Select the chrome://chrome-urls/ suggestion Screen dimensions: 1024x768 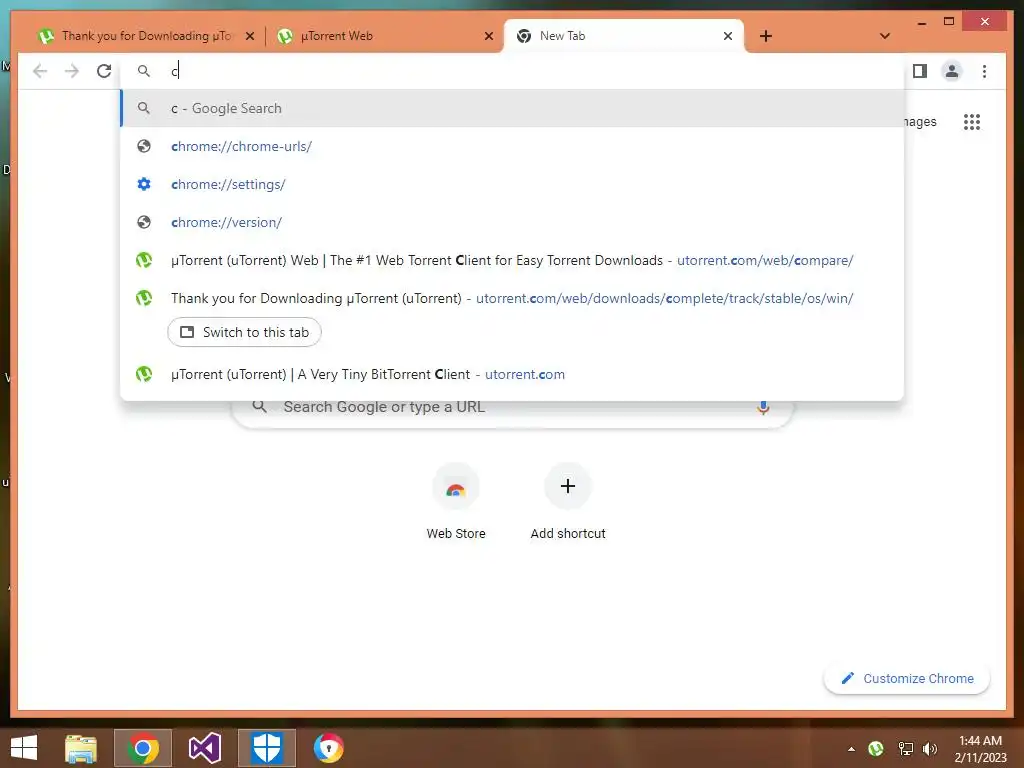pyautogui.click(x=512, y=146)
